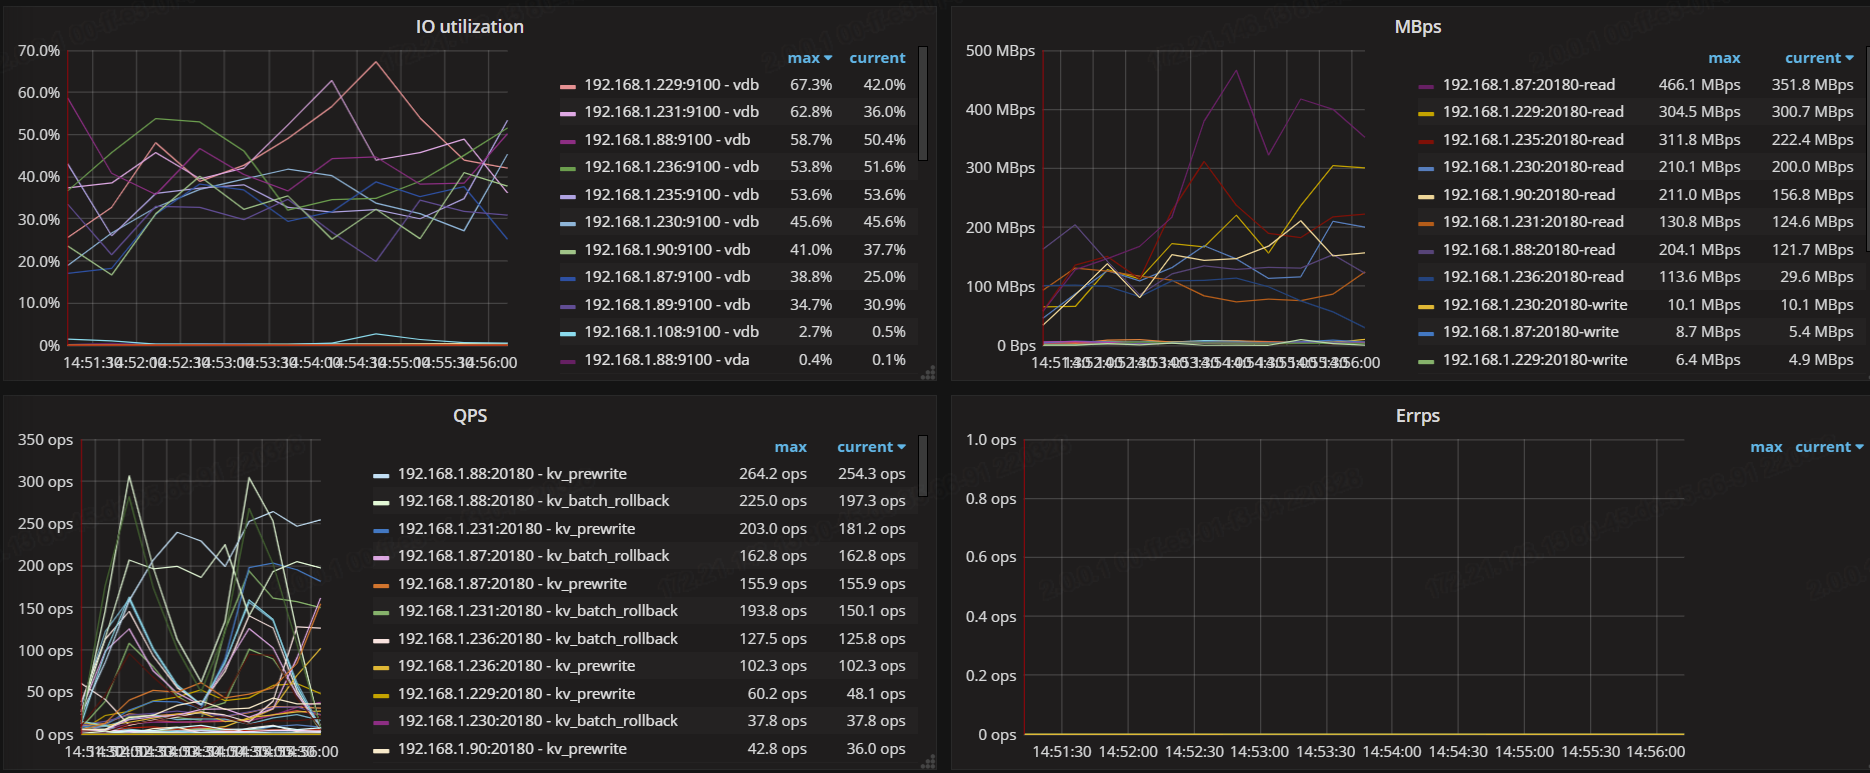The height and width of the screenshot is (773, 1870).
Task: Click sort arrow beside max in IO utilization
Action: (x=828, y=59)
